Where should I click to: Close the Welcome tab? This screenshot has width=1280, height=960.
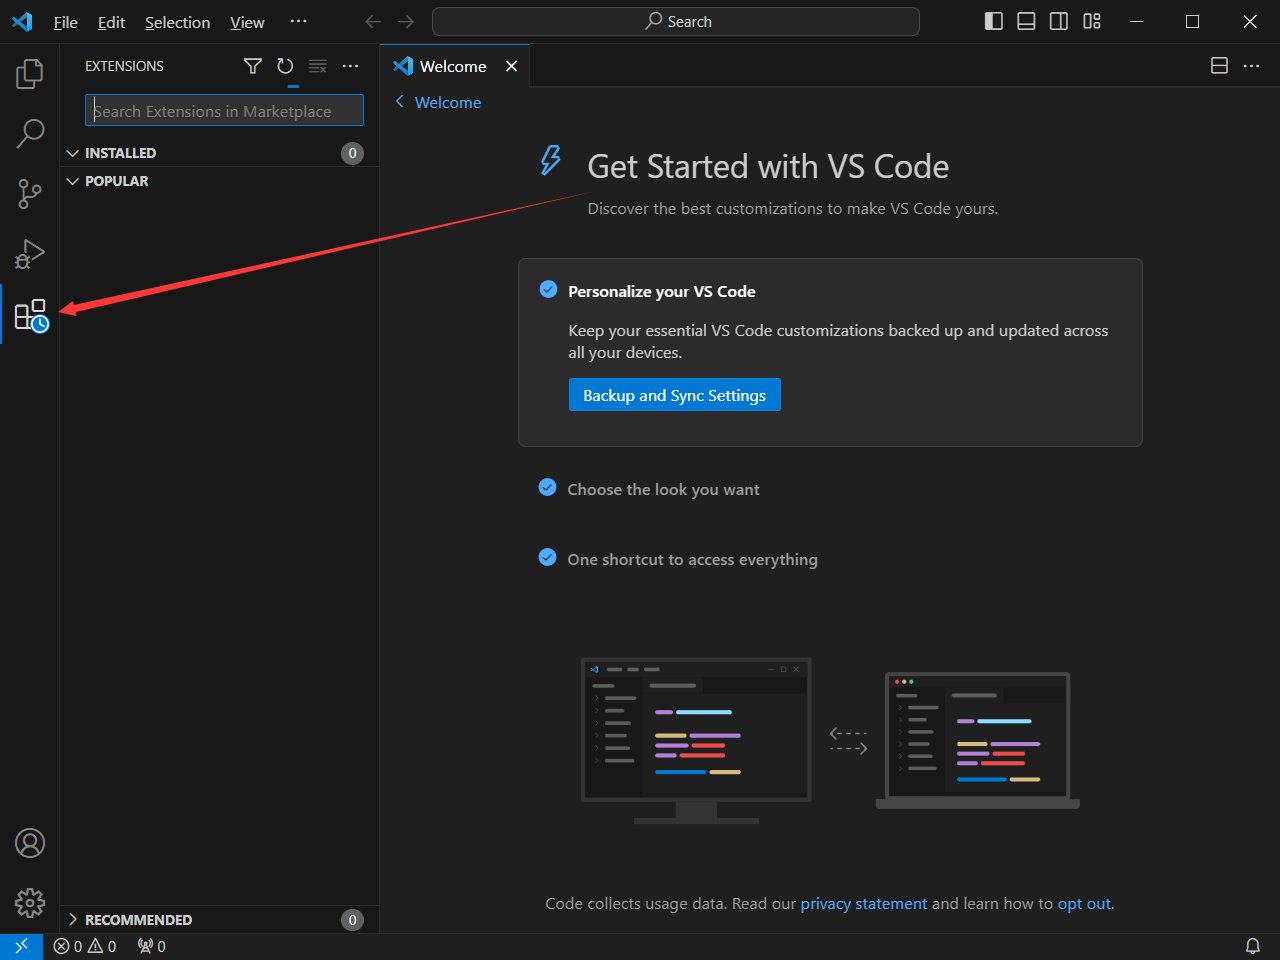(x=511, y=66)
